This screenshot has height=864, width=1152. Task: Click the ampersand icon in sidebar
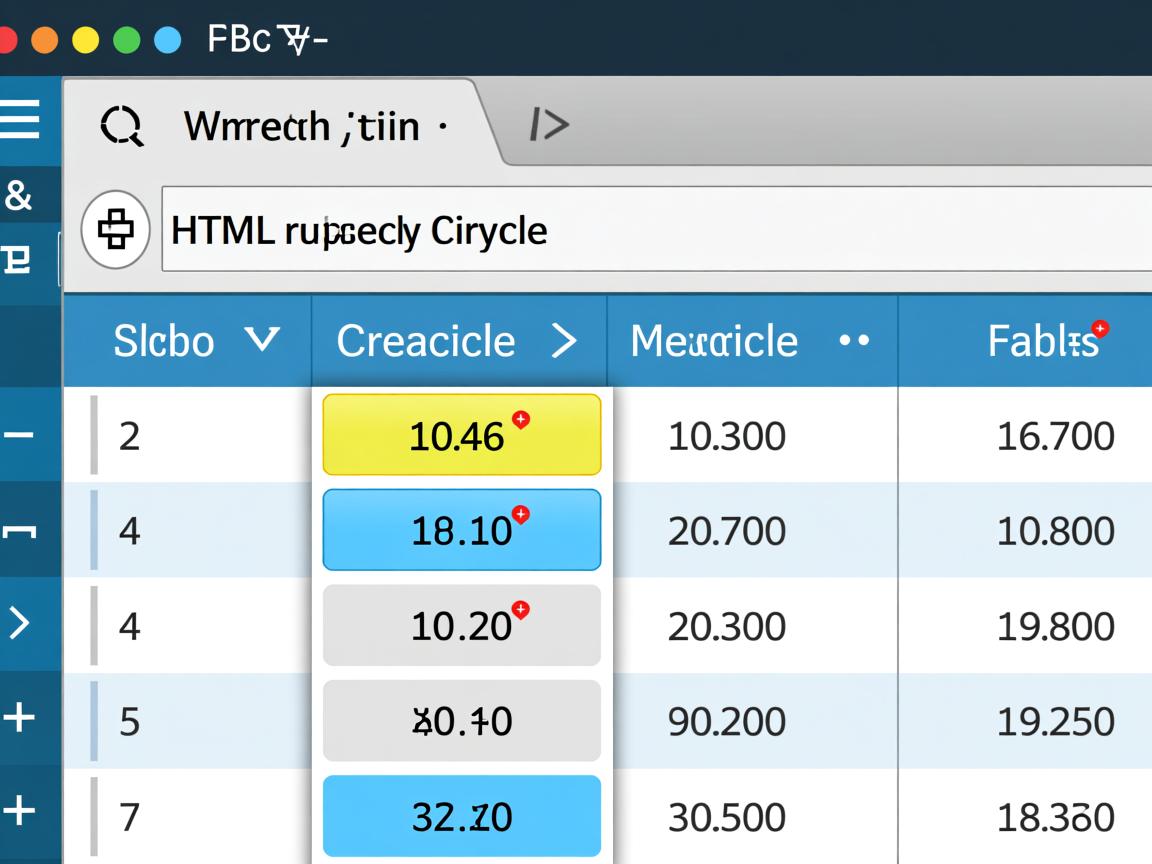click(x=19, y=196)
